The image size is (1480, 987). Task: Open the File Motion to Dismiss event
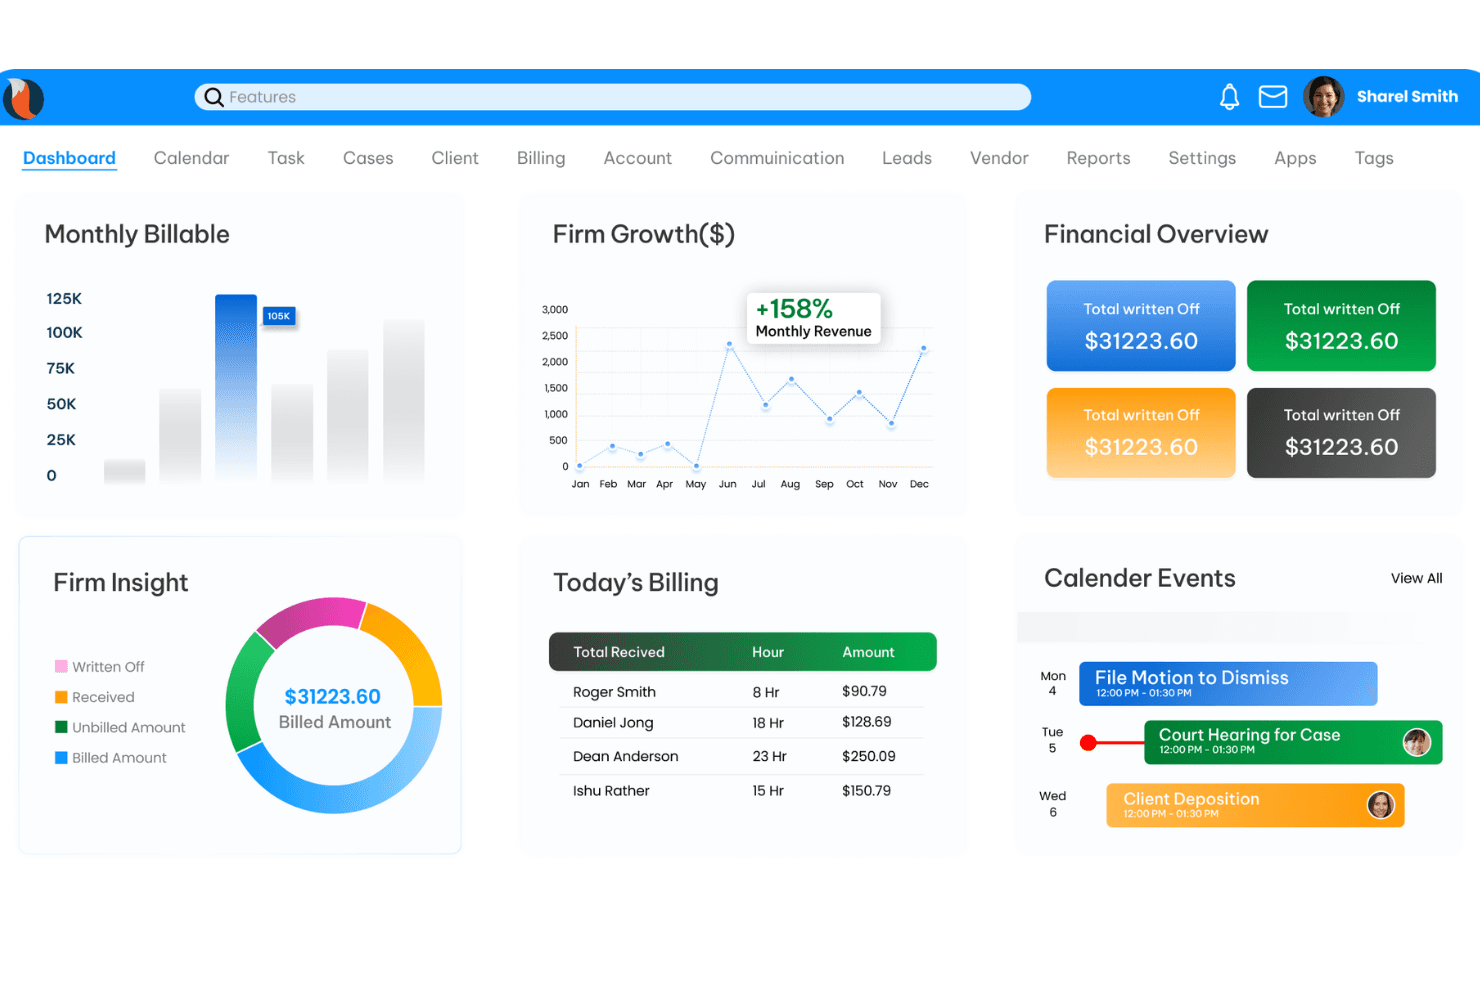click(1228, 684)
